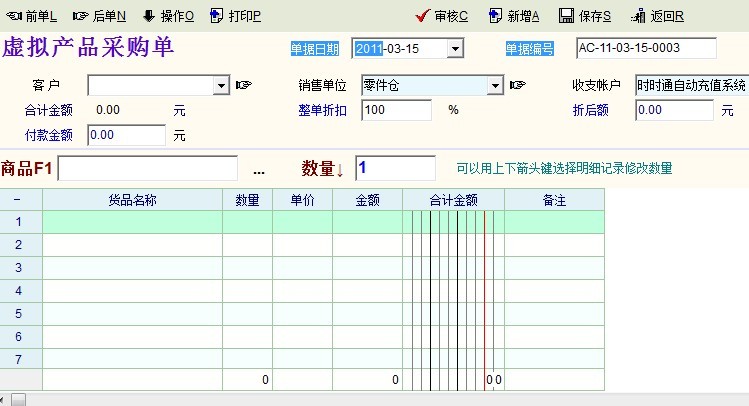Open the 操作O operations menu
The height and width of the screenshot is (406, 749).
tap(168, 16)
